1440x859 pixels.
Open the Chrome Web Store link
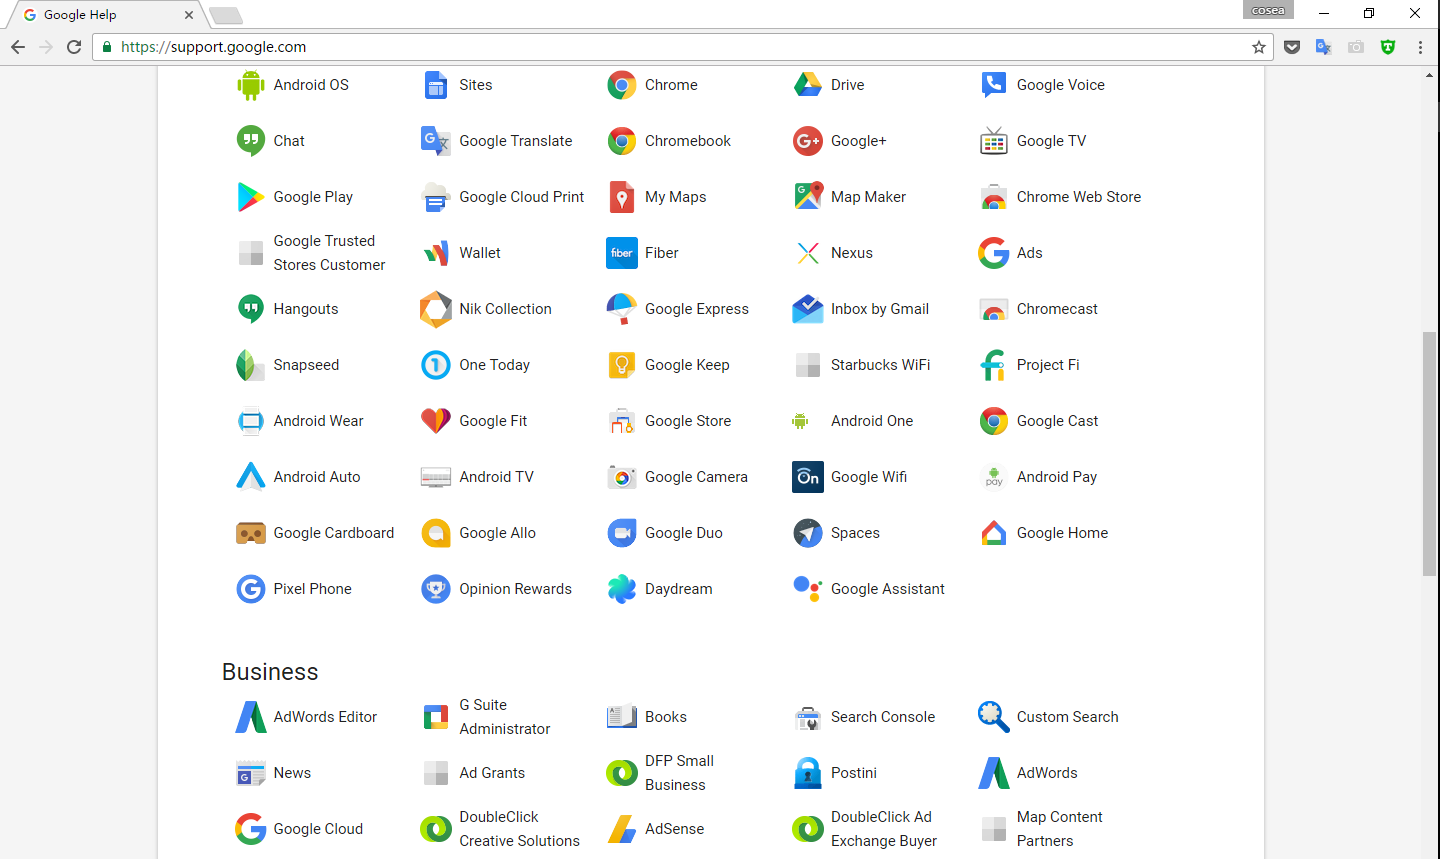1079,197
